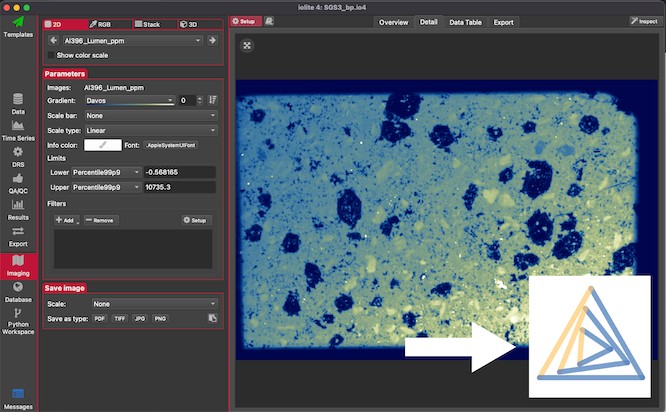Click the Inspect tool
Image resolution: width=666 pixels, height=412 pixels.
coord(644,21)
